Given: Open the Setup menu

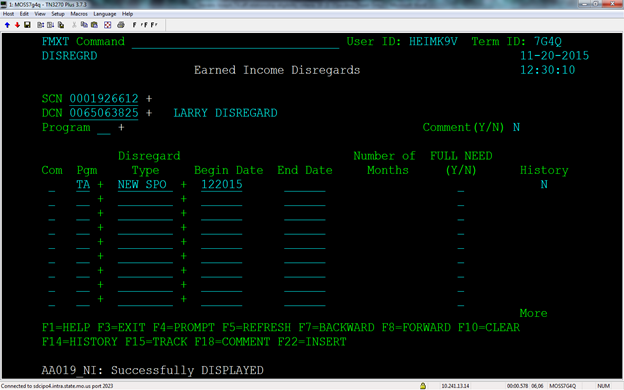Looking at the screenshot, I should point(58,14).
